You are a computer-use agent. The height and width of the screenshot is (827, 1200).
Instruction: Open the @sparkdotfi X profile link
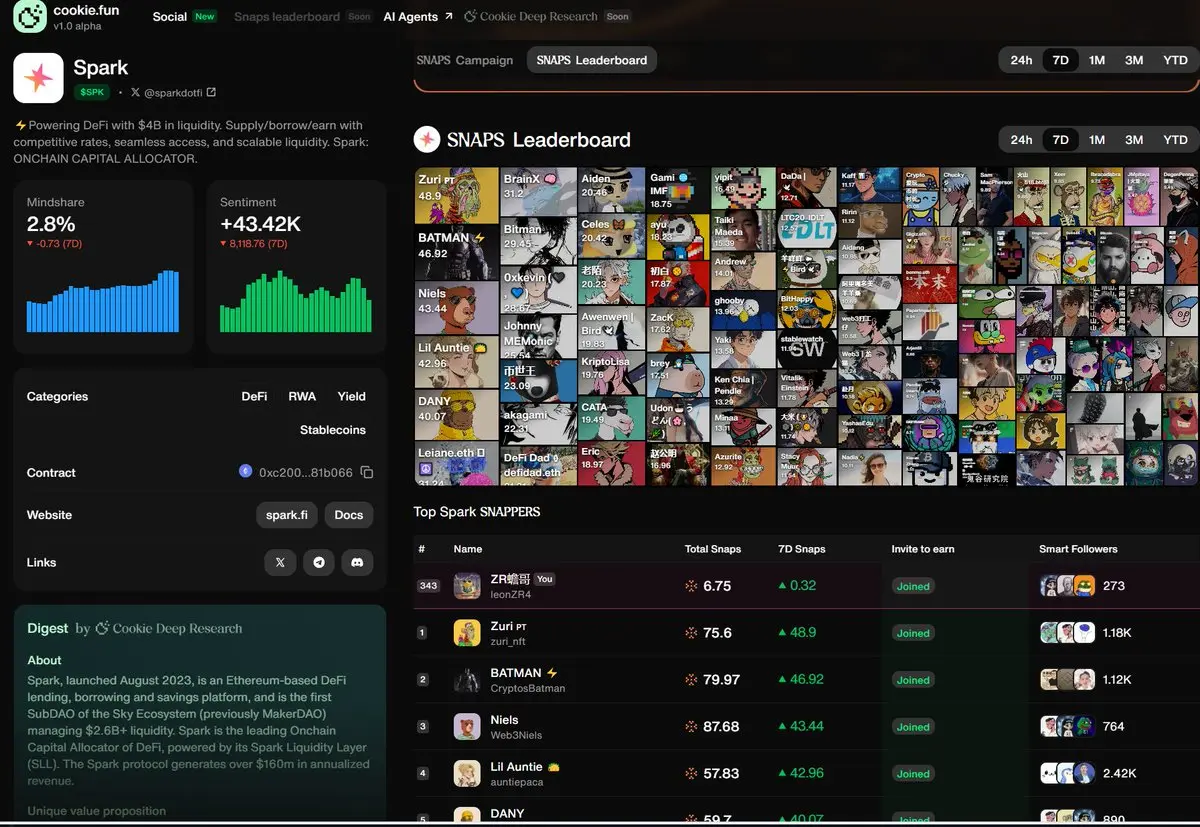pos(173,92)
